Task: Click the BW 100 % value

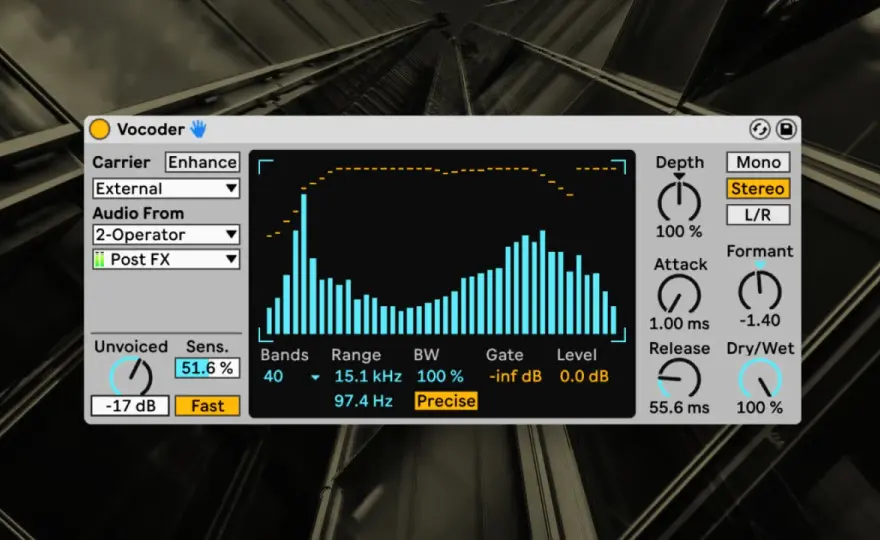Action: click(440, 377)
